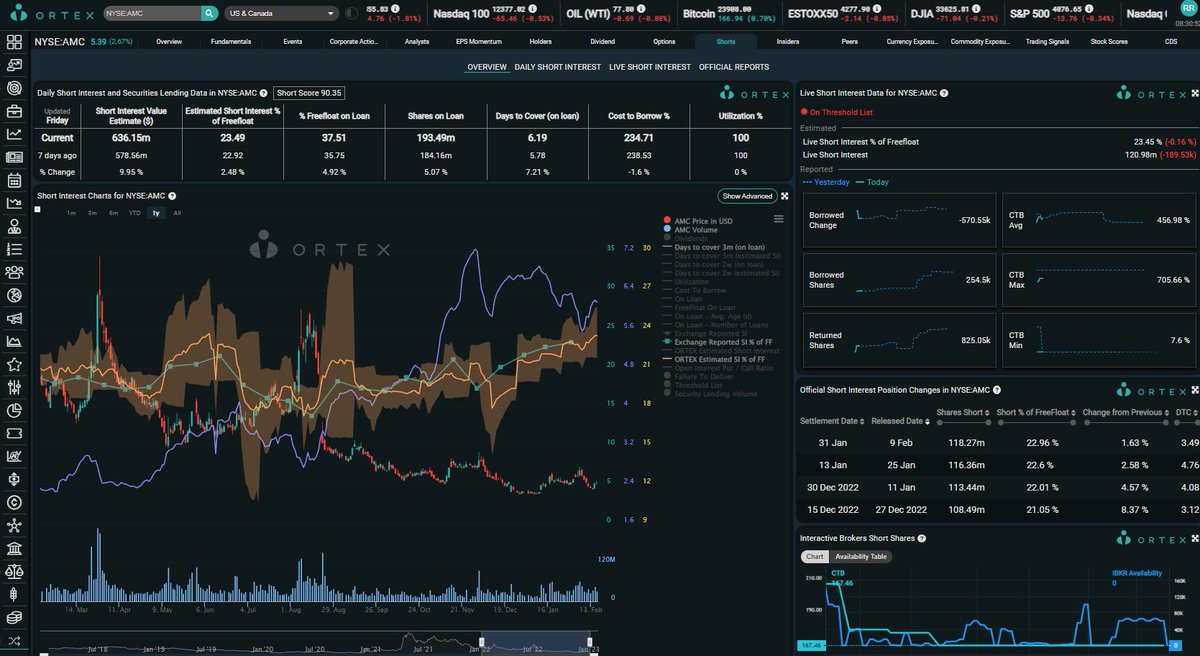Image resolution: width=1200 pixels, height=656 pixels.
Task: Expand Official Short Interest panel fullscreen
Action: (1194, 390)
